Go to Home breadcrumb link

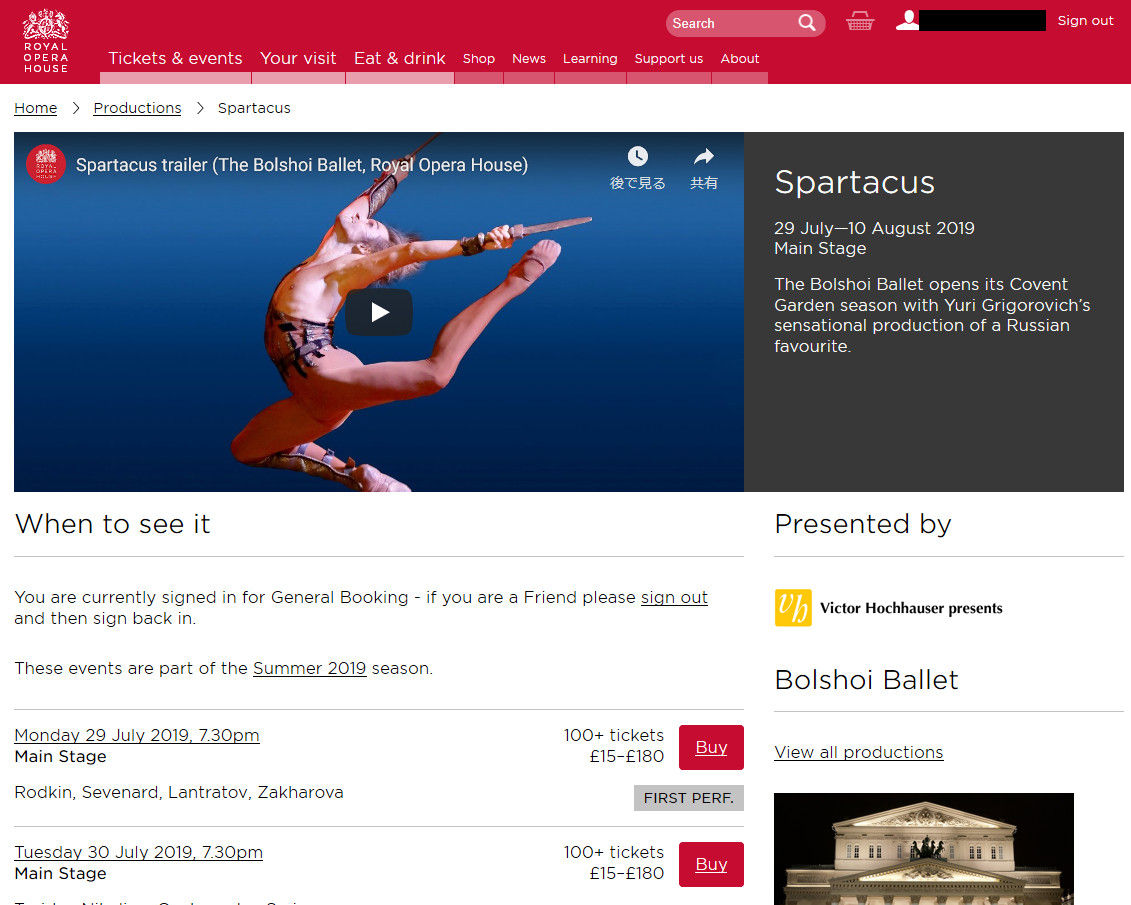(35, 108)
